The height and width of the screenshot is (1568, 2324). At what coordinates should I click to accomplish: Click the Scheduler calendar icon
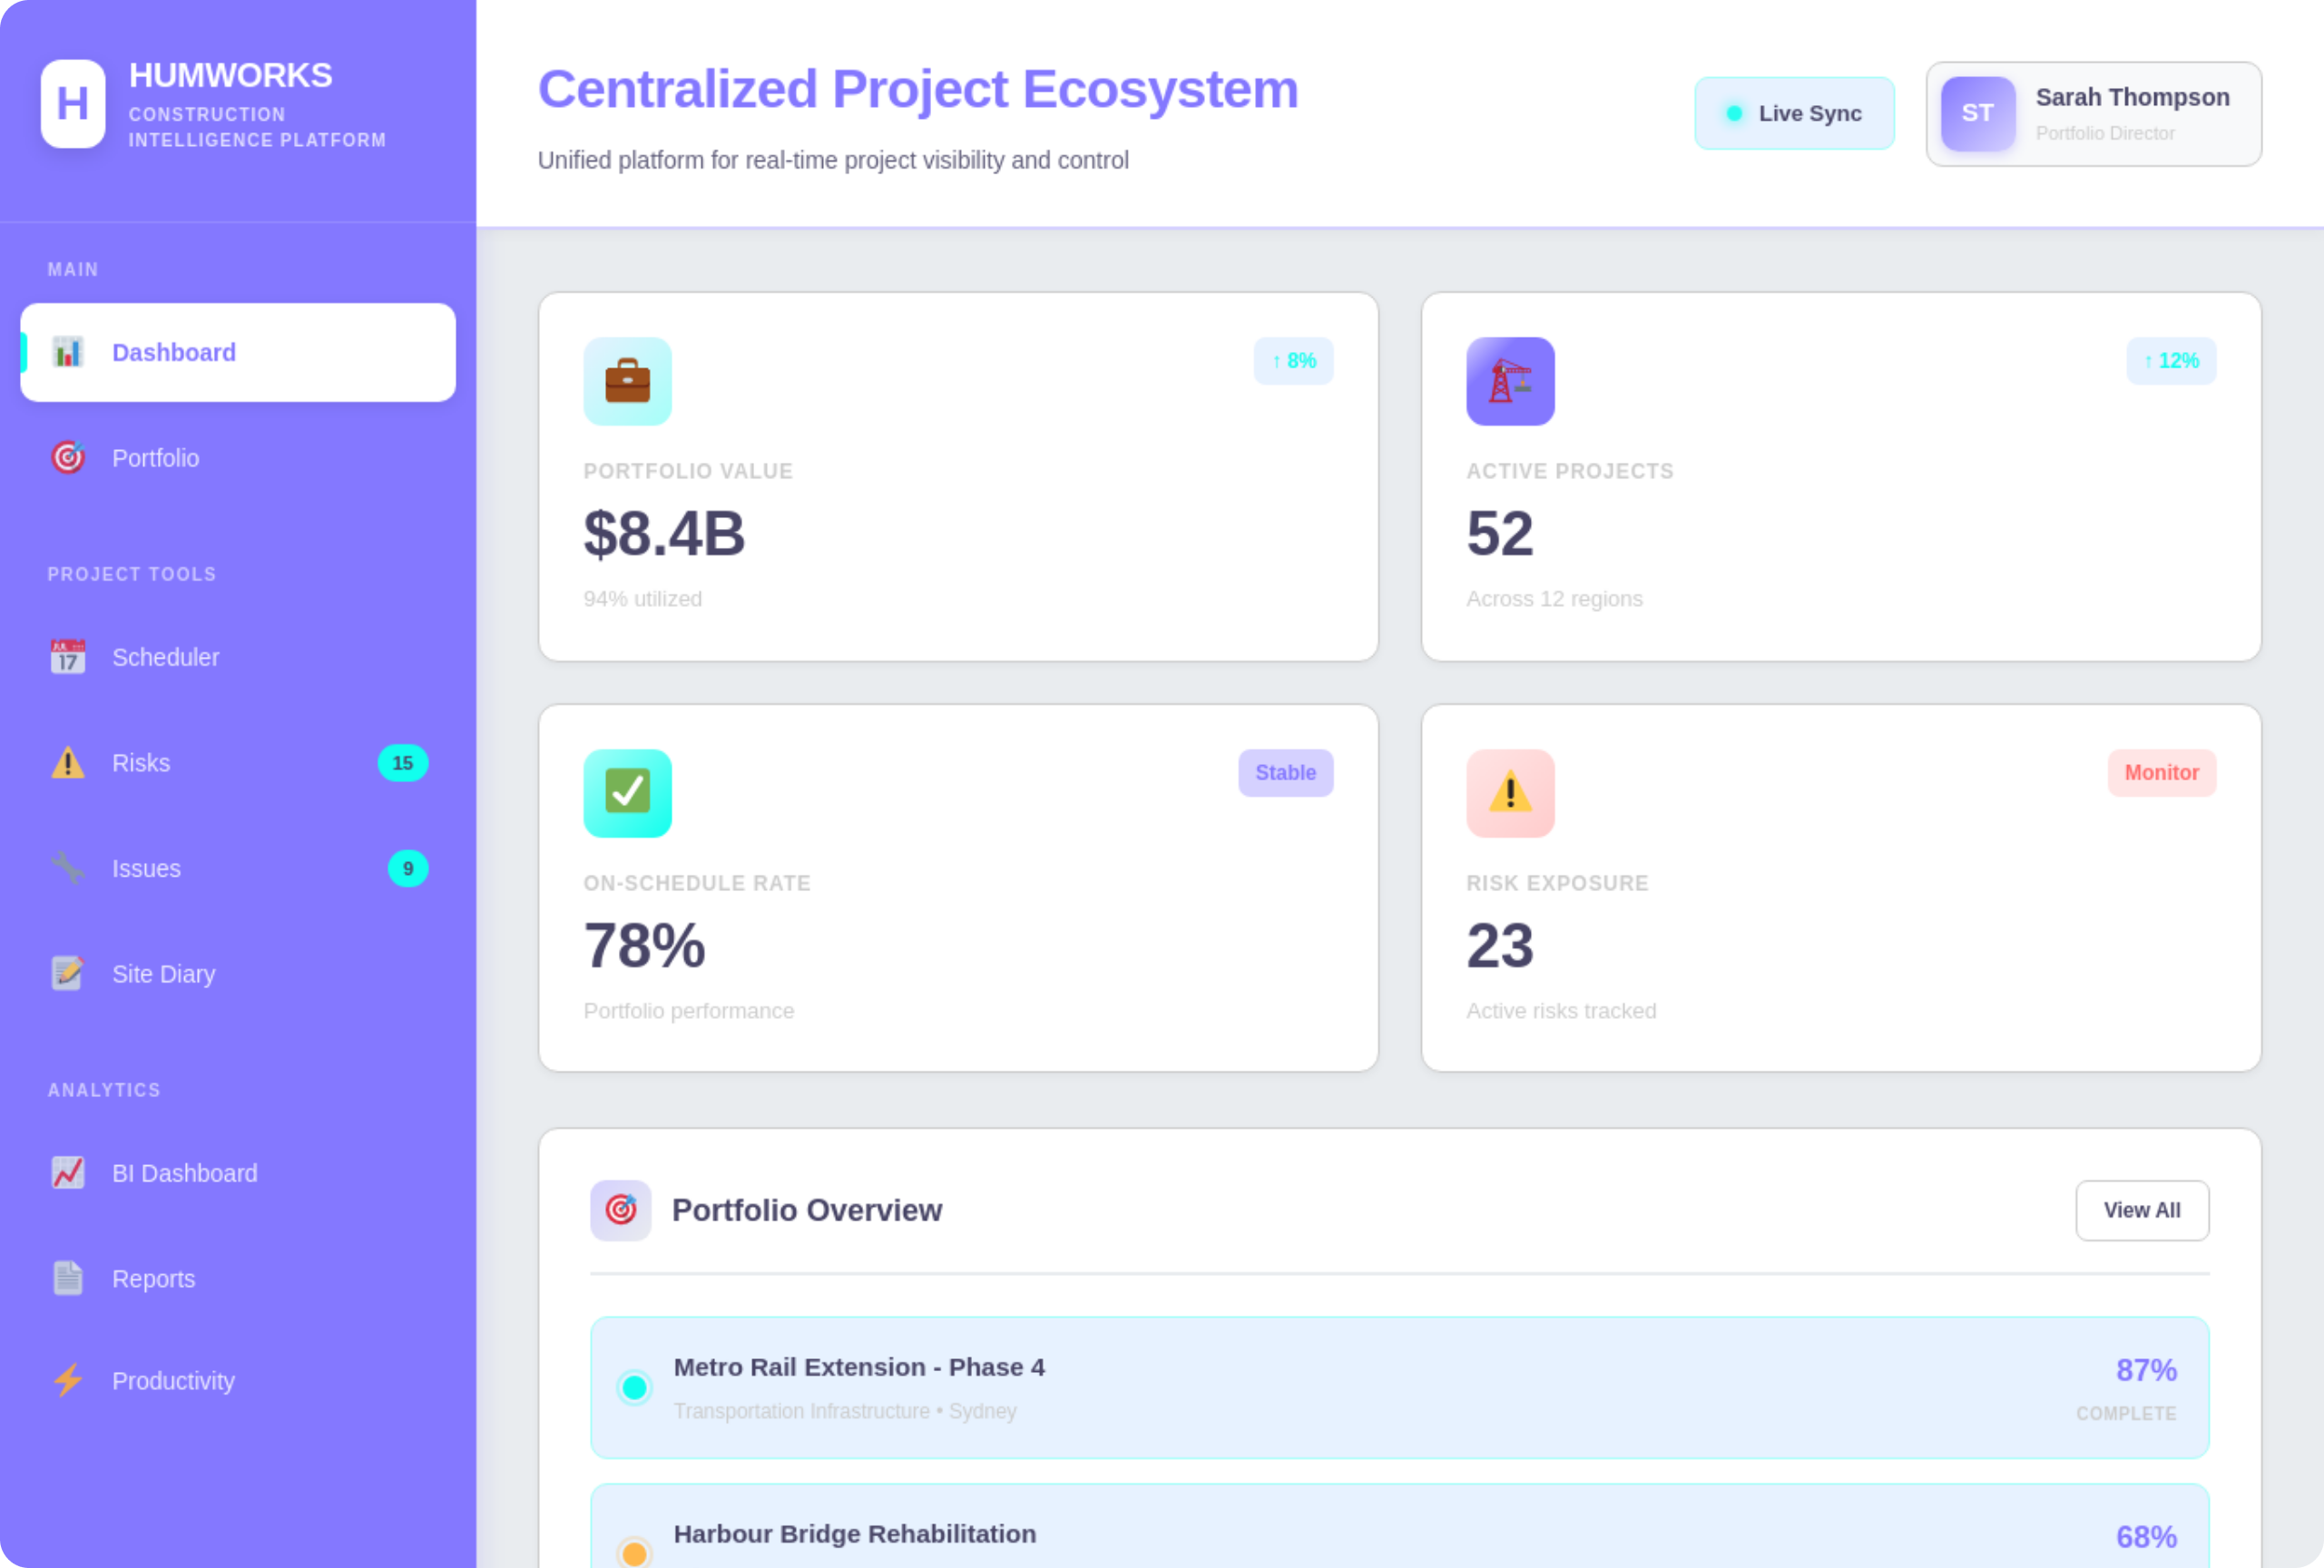[68, 657]
